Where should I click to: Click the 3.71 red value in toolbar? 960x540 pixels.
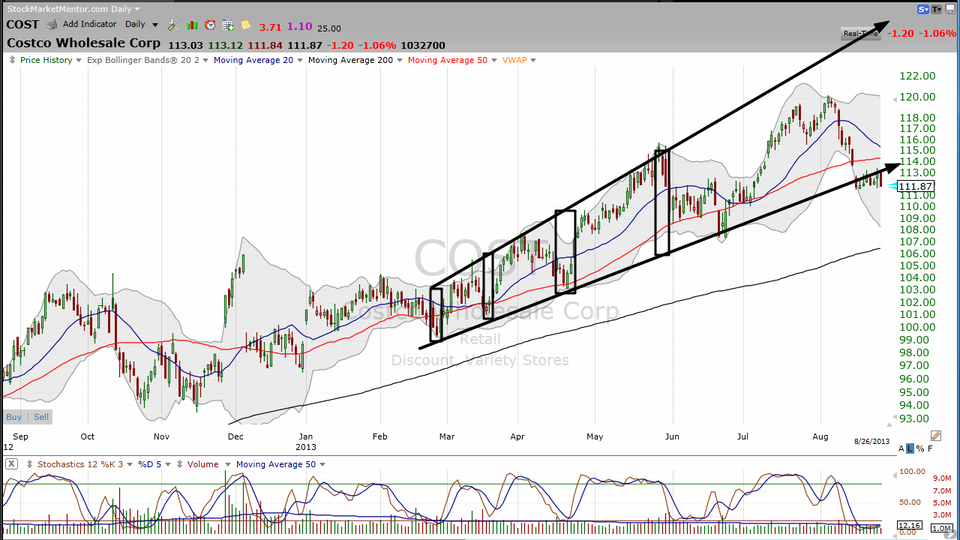click(270, 27)
